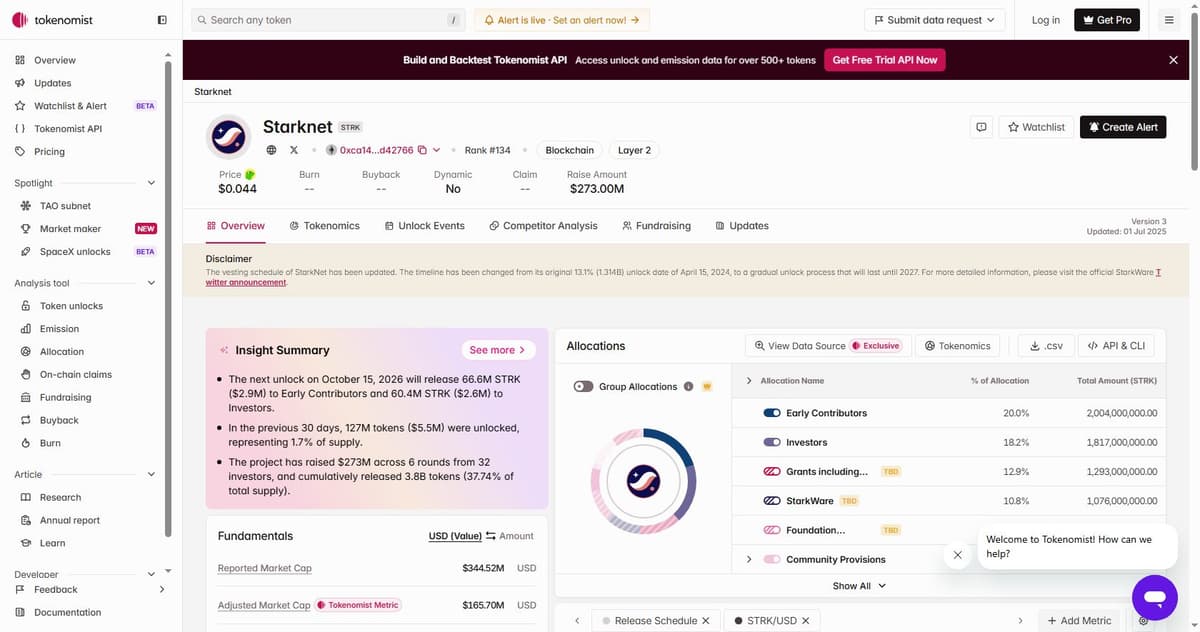Screen dimensions: 1200x632
Task: Download allocations .csv
Action: pos(1046,346)
